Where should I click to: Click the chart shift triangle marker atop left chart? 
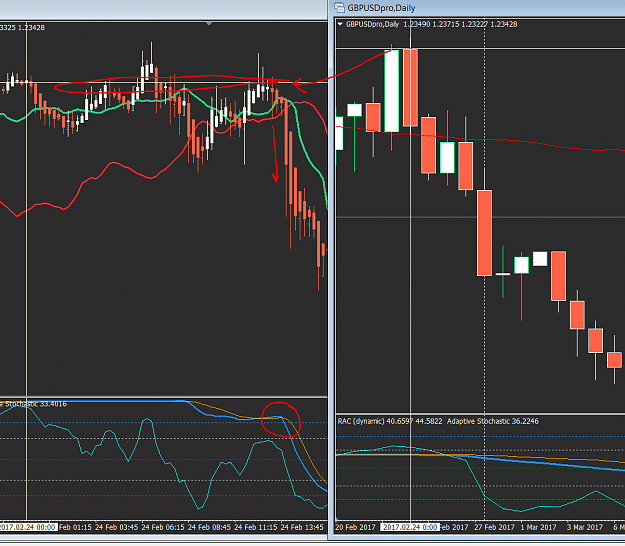(209, 24)
